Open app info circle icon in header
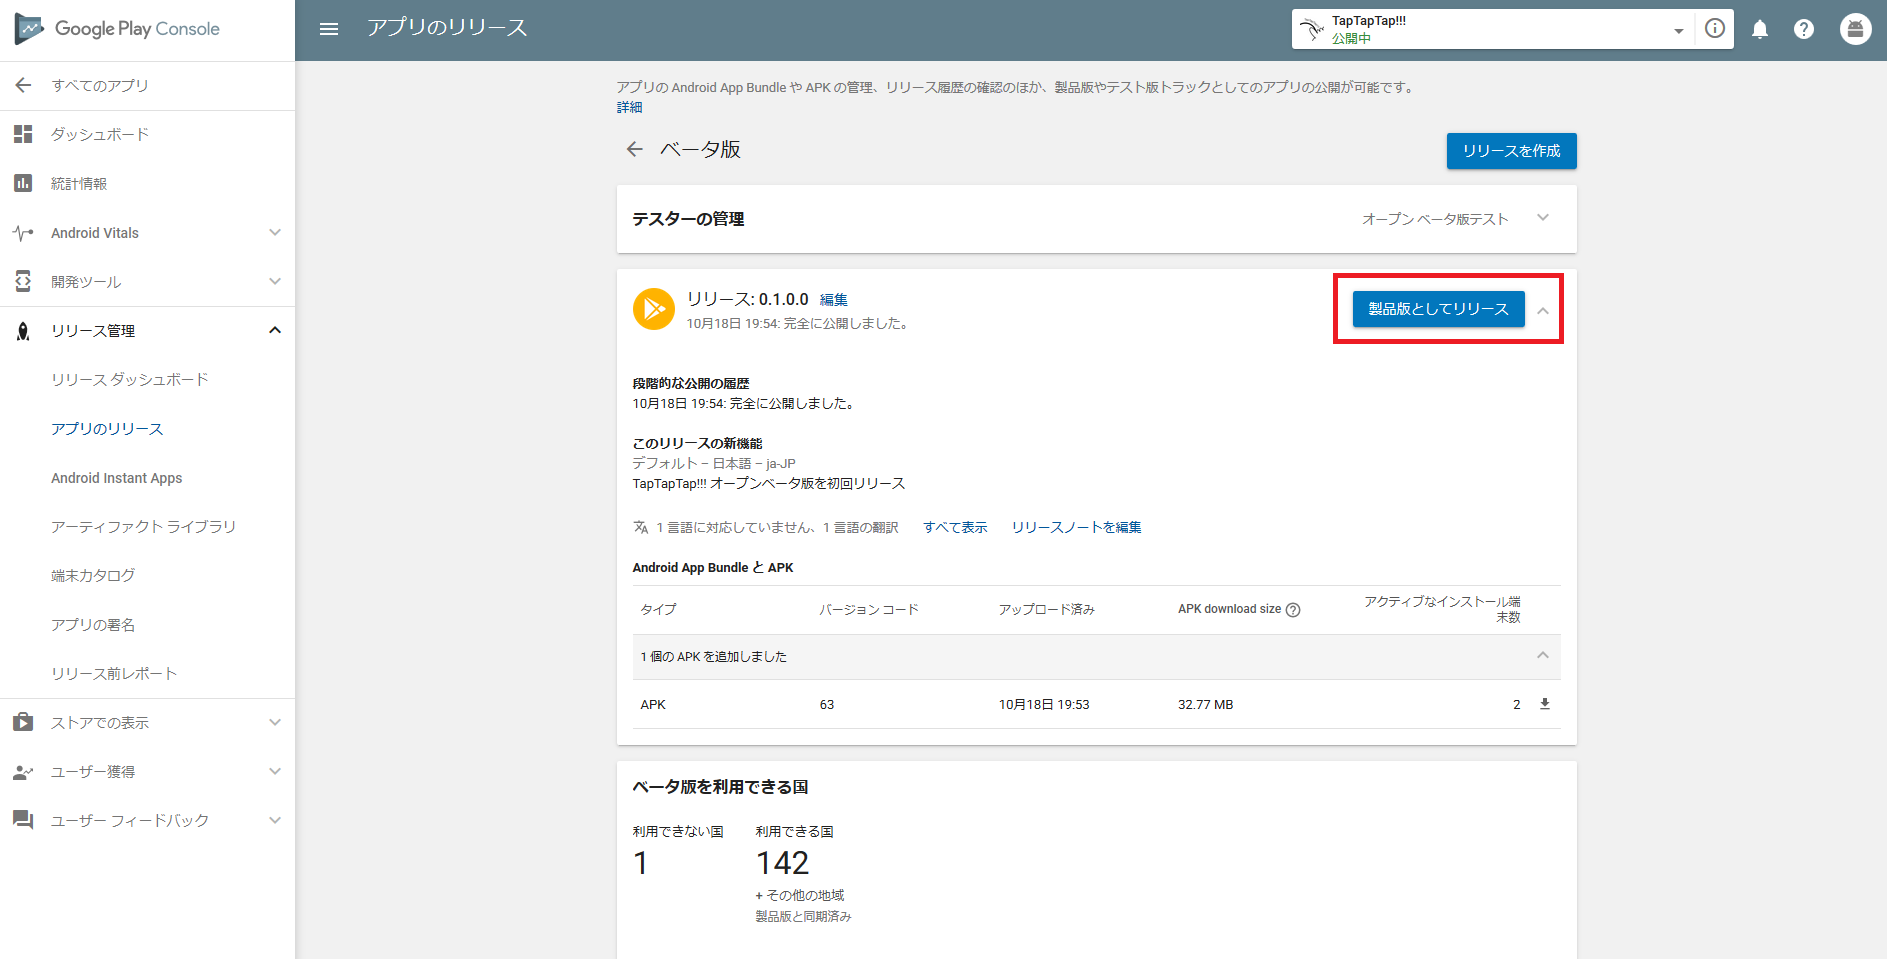The height and width of the screenshot is (959, 1887). (x=1715, y=29)
